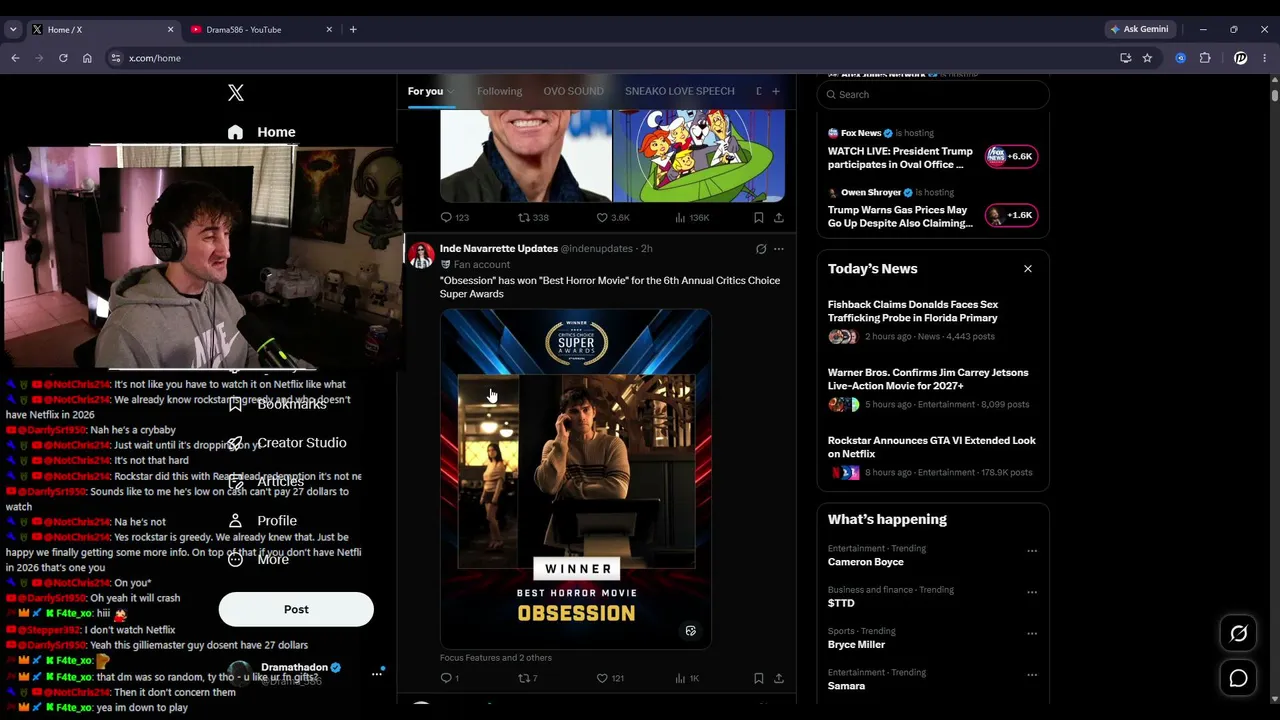Open the Fox News WATCH LIVE broadcast
1280x720 pixels.
[x=900, y=158]
